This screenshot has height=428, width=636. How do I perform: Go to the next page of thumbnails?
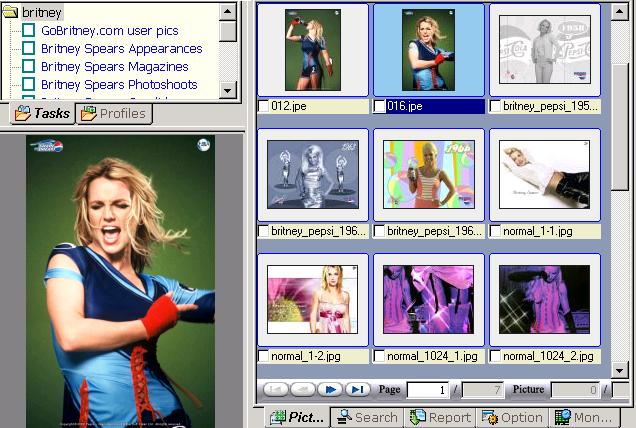click(330, 389)
